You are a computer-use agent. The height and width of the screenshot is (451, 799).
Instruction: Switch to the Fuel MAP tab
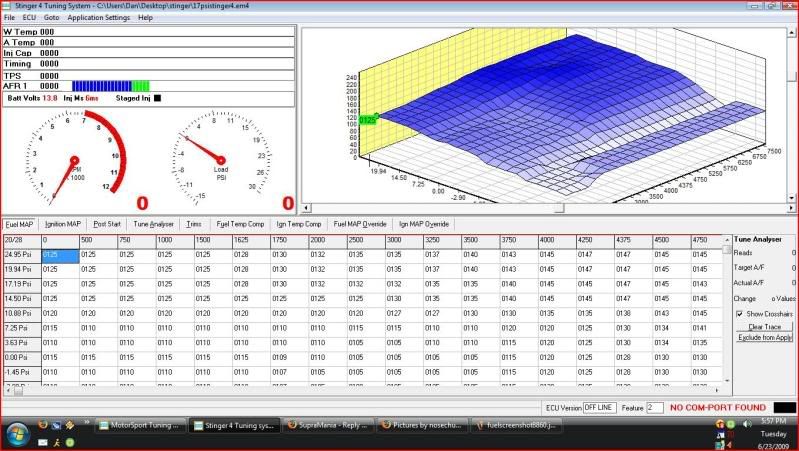[x=19, y=224]
